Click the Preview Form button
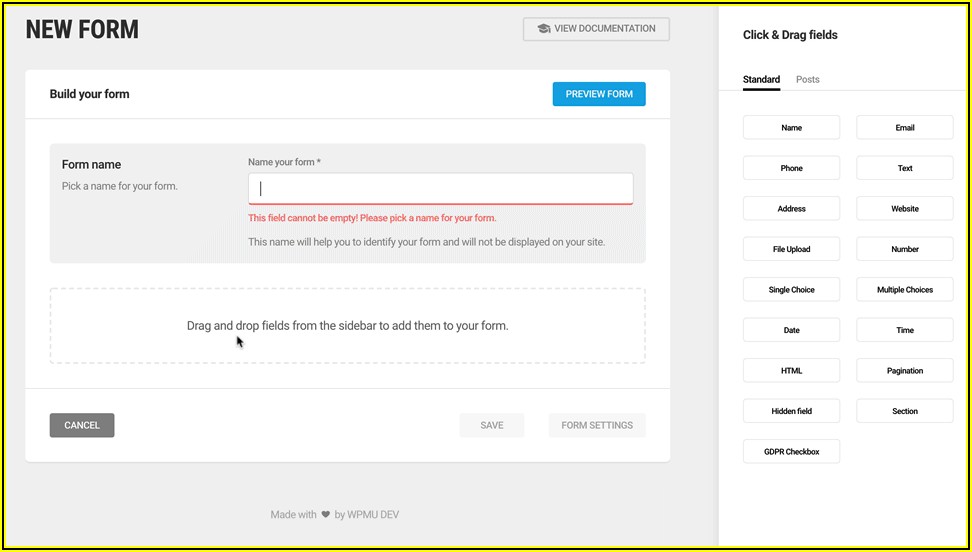 click(599, 94)
